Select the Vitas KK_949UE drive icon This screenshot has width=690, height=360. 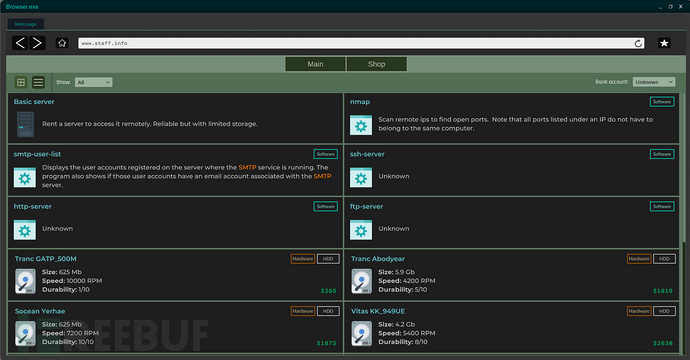click(362, 334)
